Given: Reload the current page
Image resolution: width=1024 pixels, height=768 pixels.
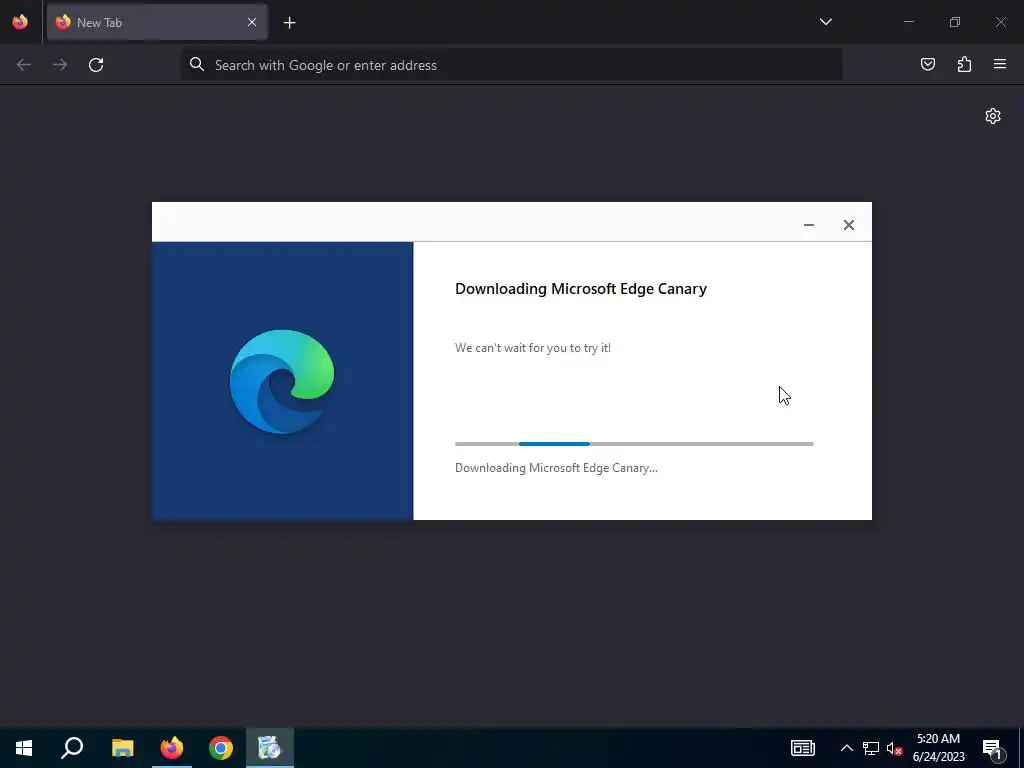Looking at the screenshot, I should (x=96, y=65).
